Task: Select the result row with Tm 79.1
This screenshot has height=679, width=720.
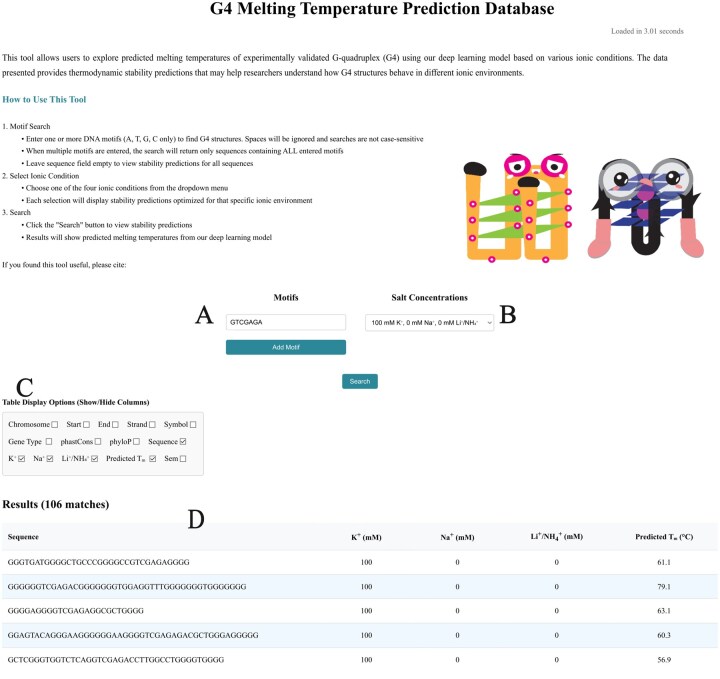Action: click(360, 587)
